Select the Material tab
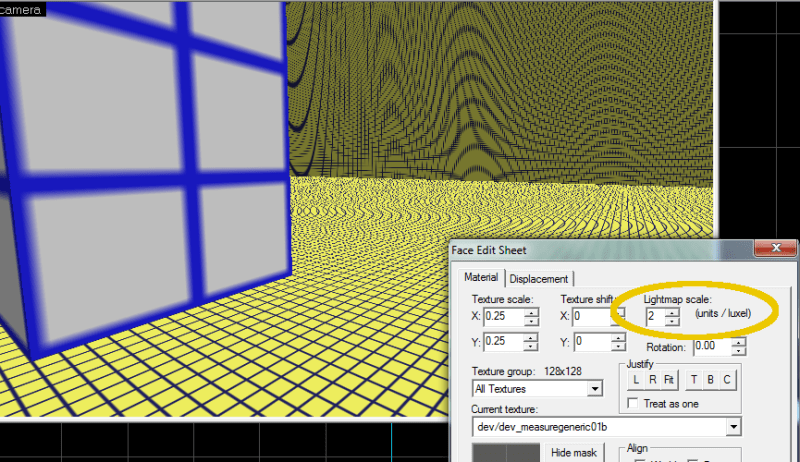Viewport: 800px width, 462px height. click(x=481, y=277)
